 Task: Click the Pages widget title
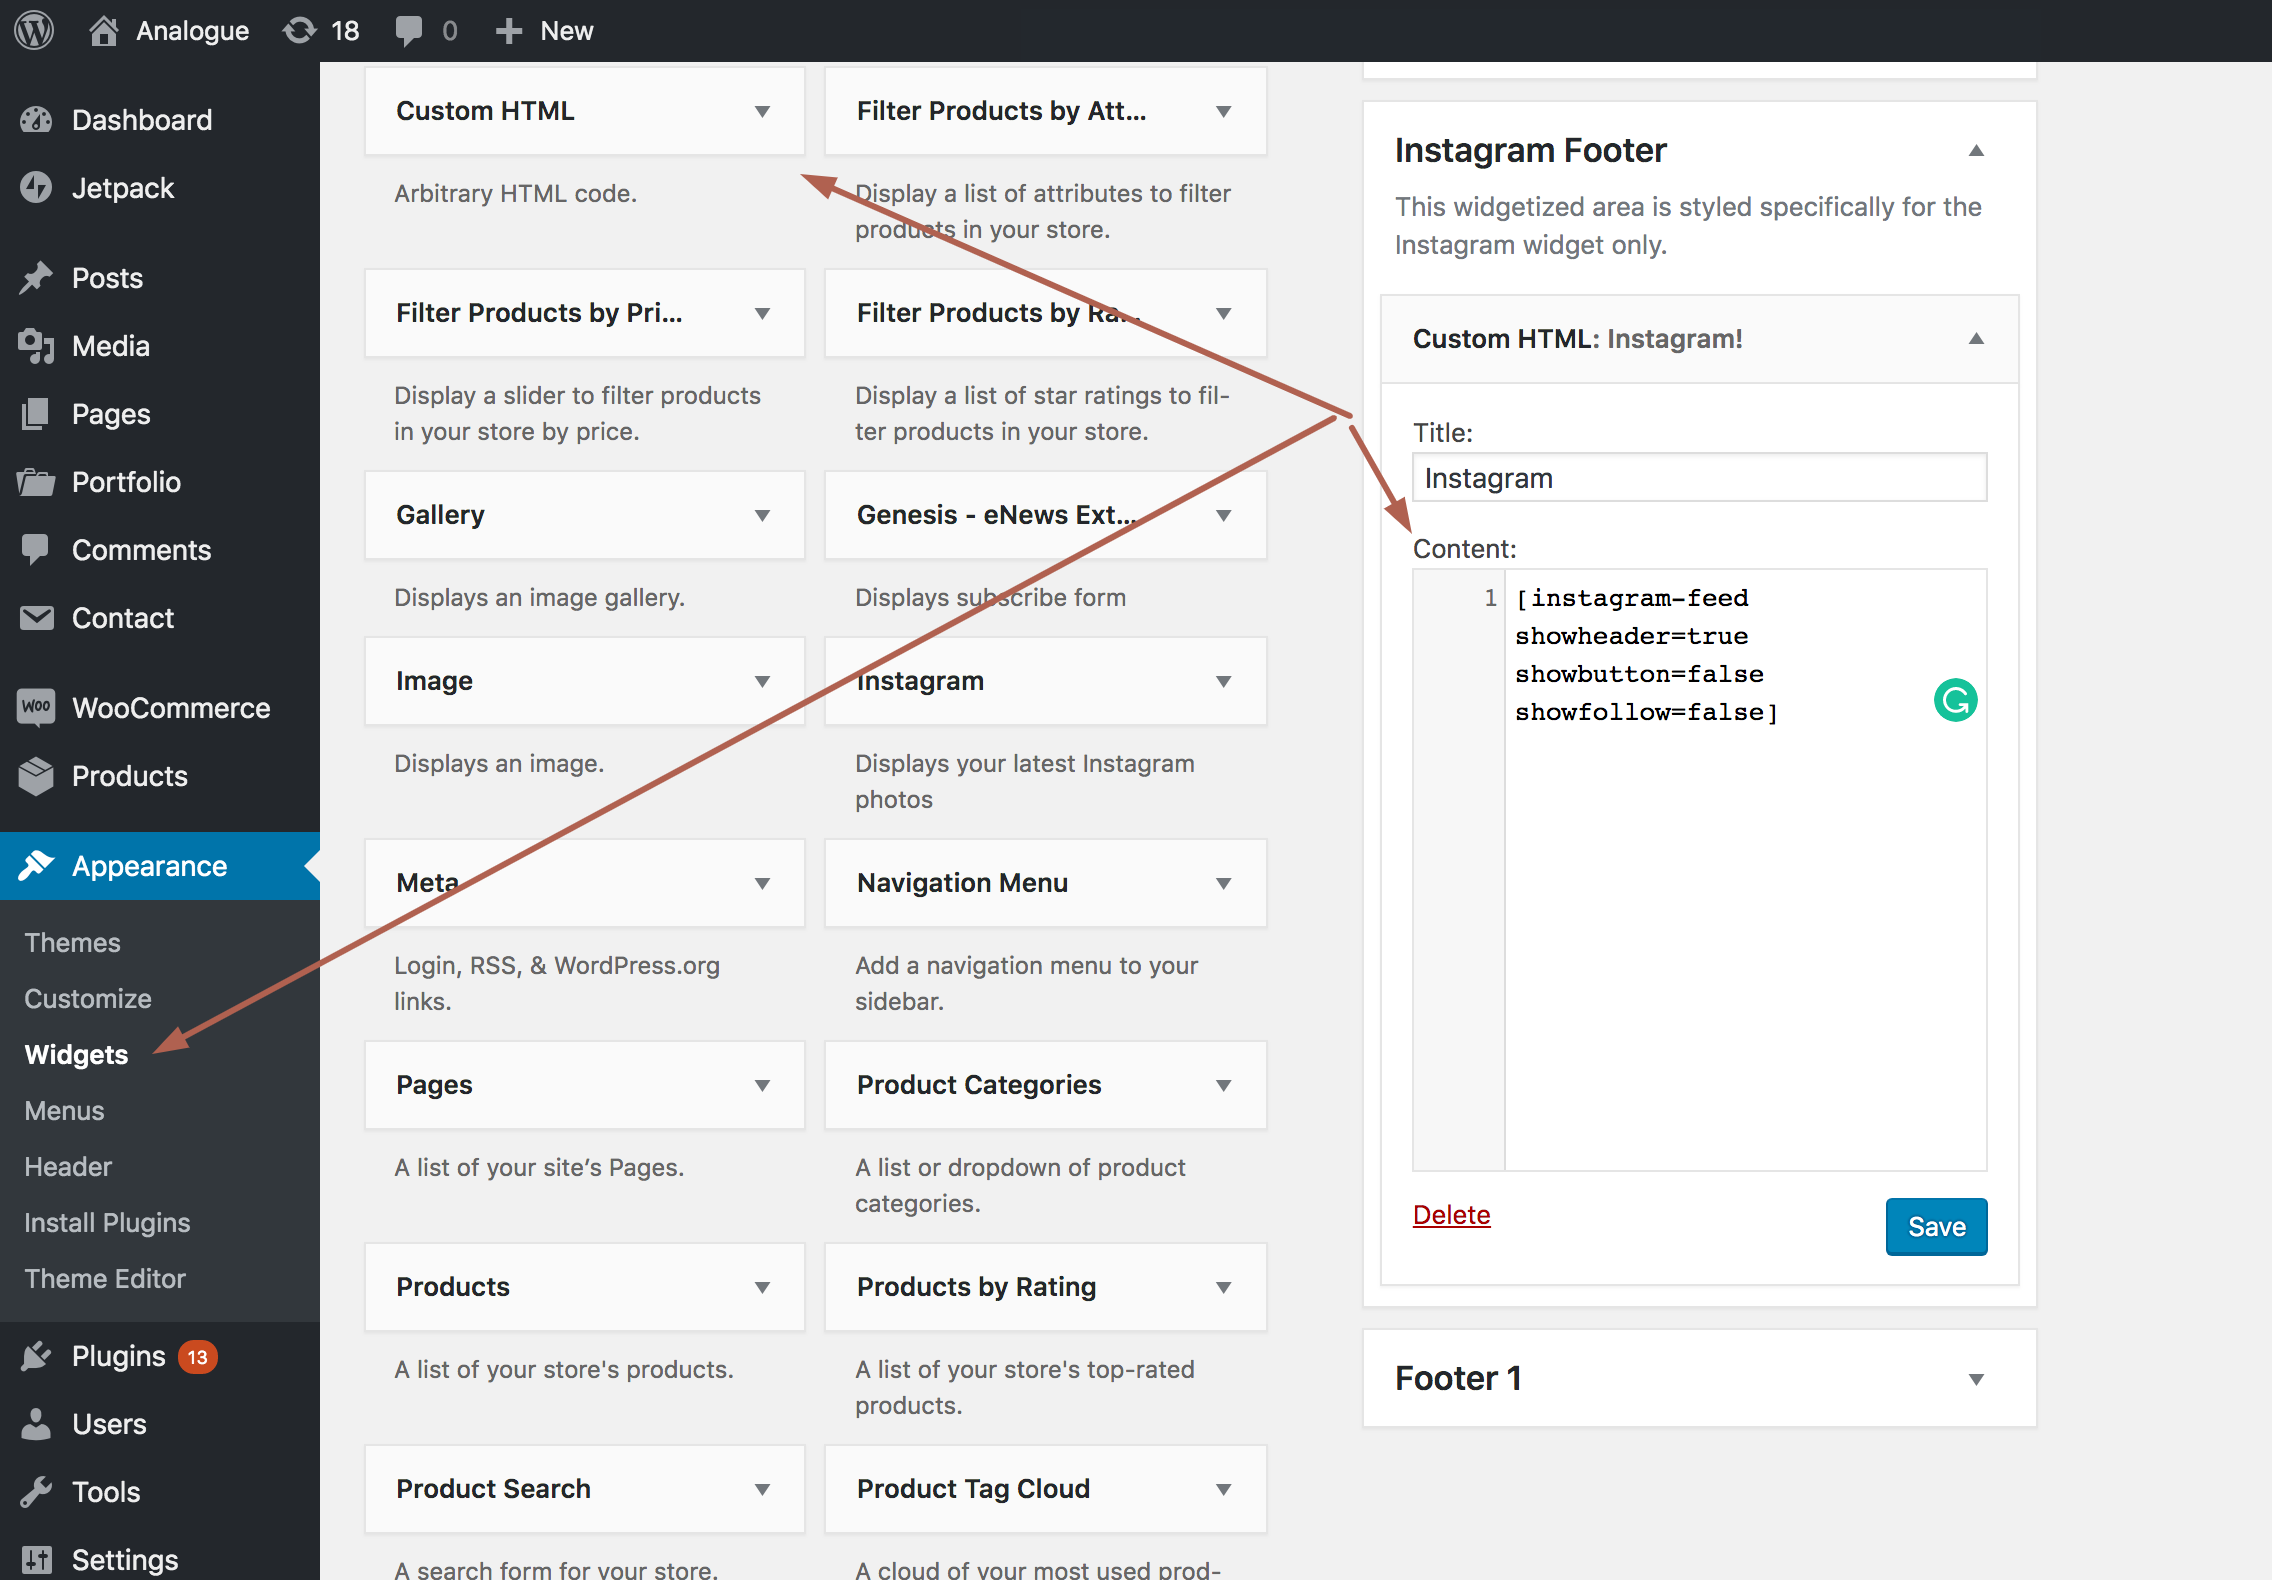(434, 1085)
